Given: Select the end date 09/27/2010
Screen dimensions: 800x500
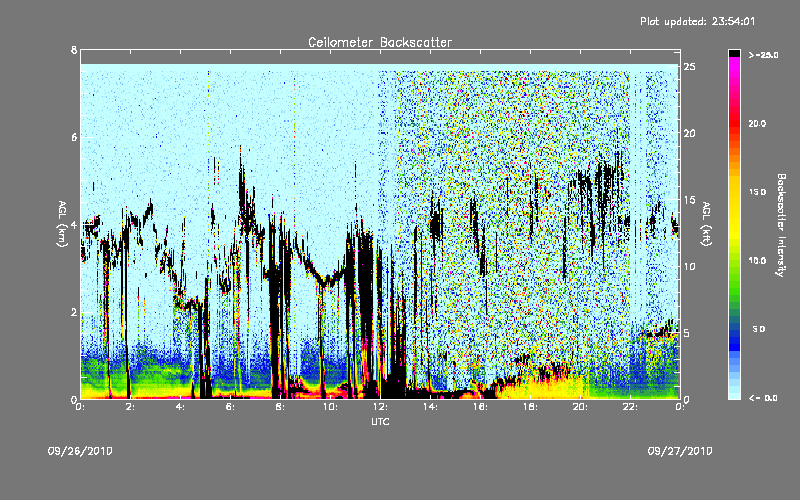Looking at the screenshot, I should click(x=680, y=451).
